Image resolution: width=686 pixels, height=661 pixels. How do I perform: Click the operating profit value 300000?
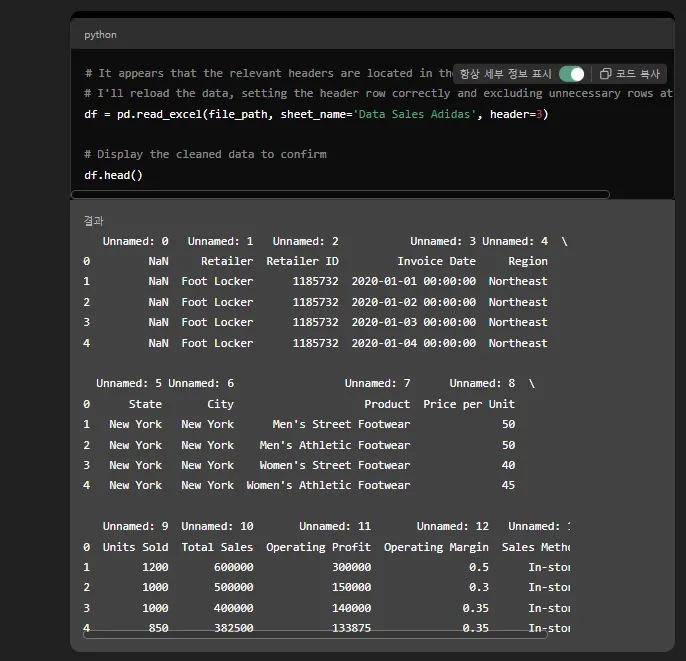click(351, 567)
